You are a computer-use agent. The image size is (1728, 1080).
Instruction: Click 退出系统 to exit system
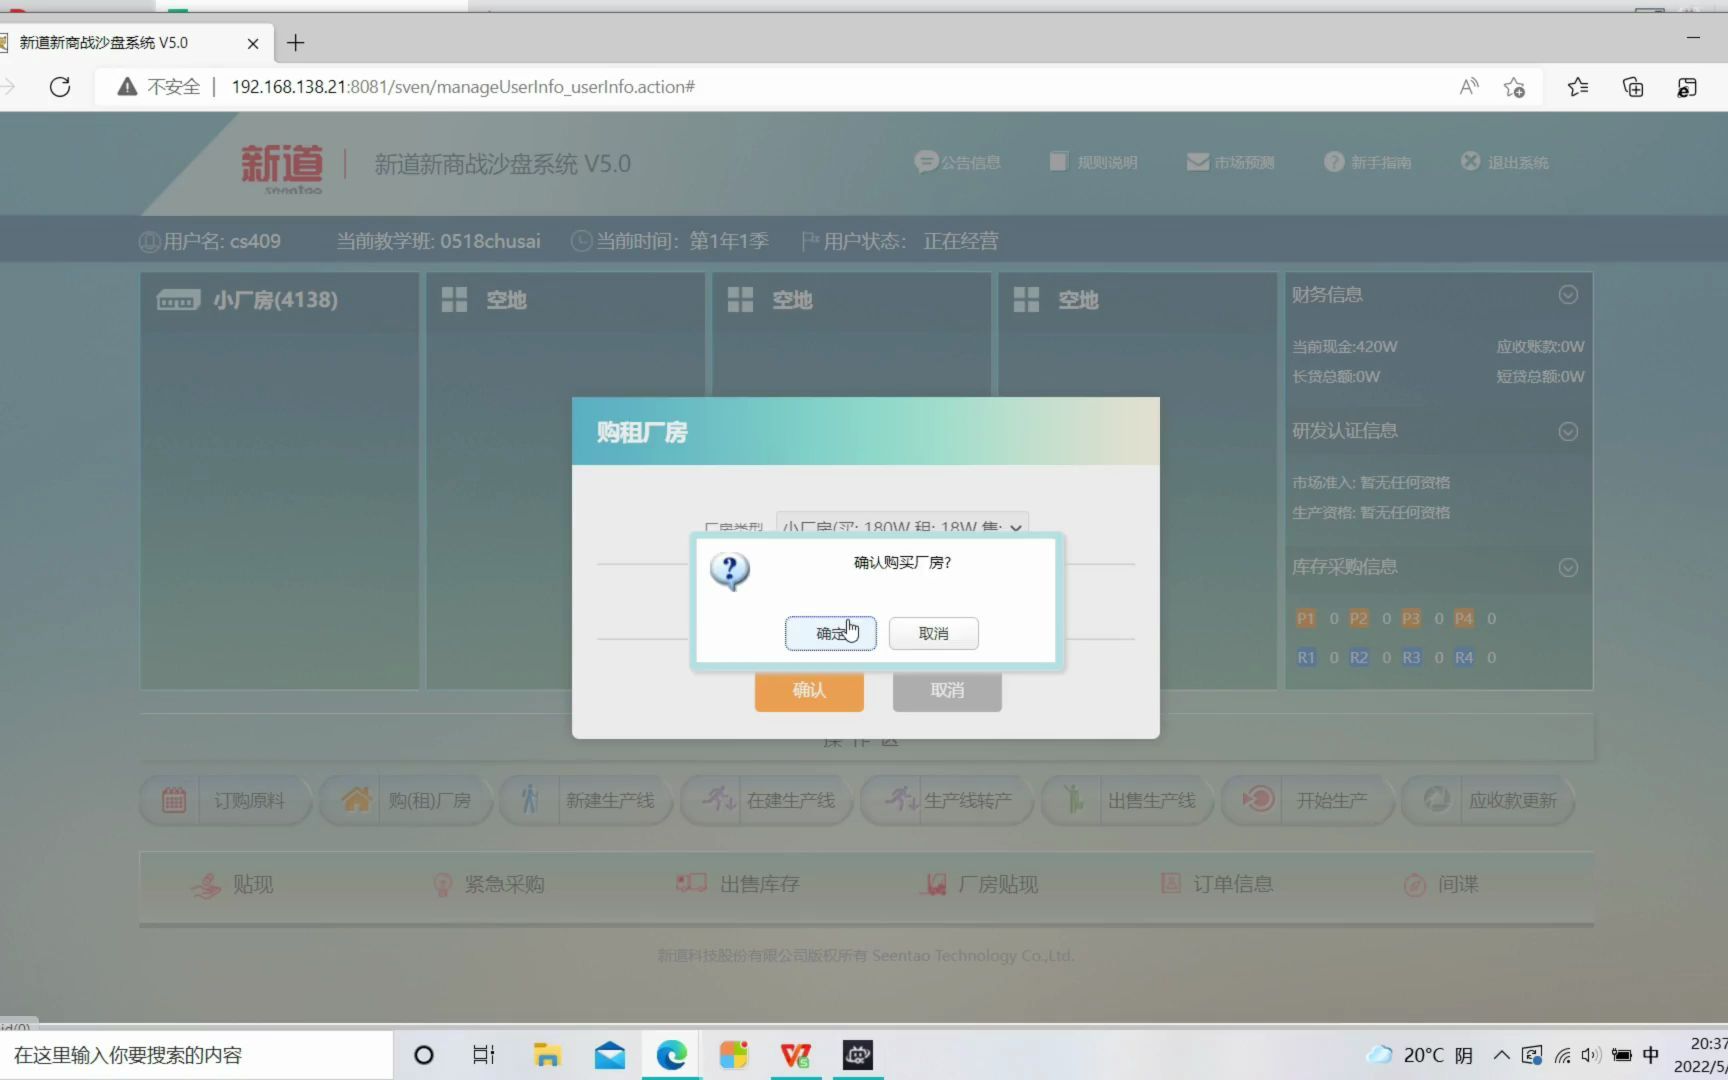pos(1504,162)
